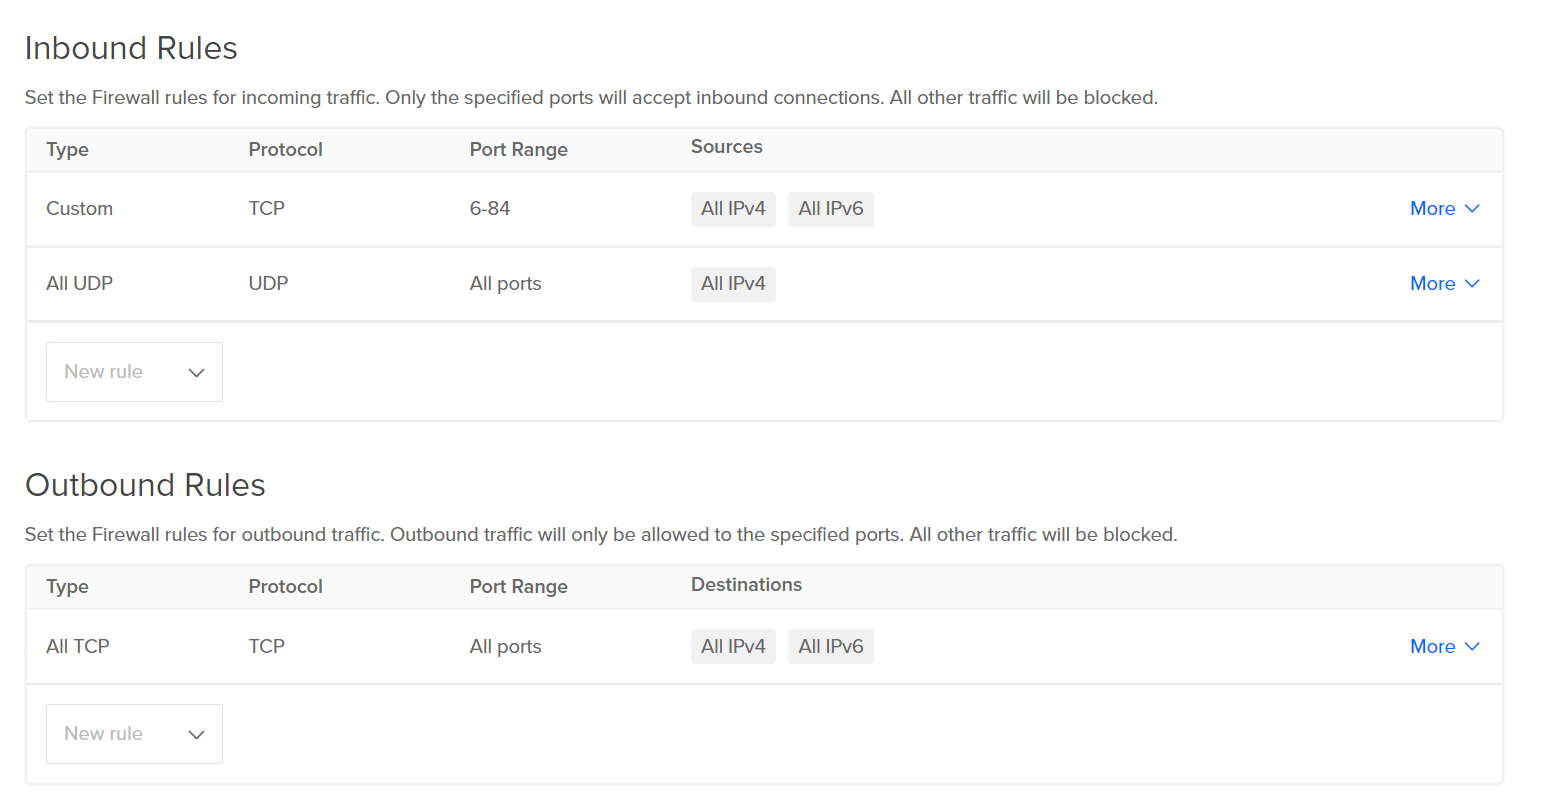This screenshot has height=808, width=1561.
Task: Click chevron beside More on outbound TCP rule
Action: [x=1472, y=647]
